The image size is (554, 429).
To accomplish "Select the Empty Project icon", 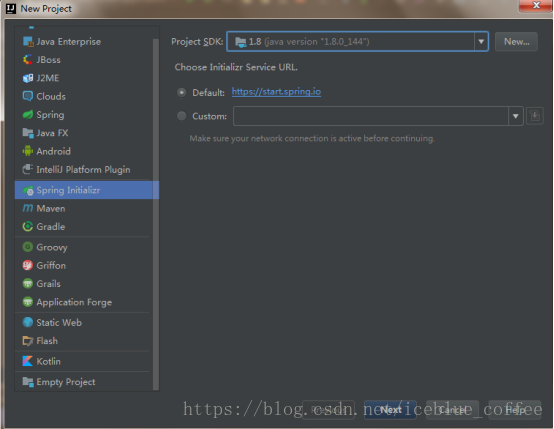I will pos(28,382).
